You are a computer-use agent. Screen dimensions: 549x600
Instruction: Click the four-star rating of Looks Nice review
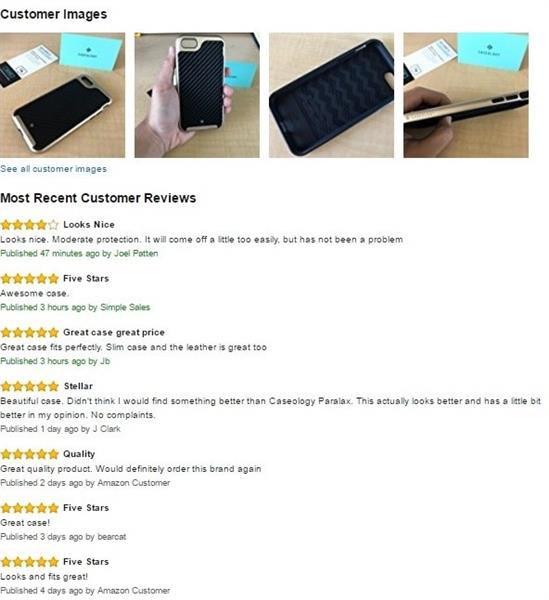pyautogui.click(x=29, y=225)
